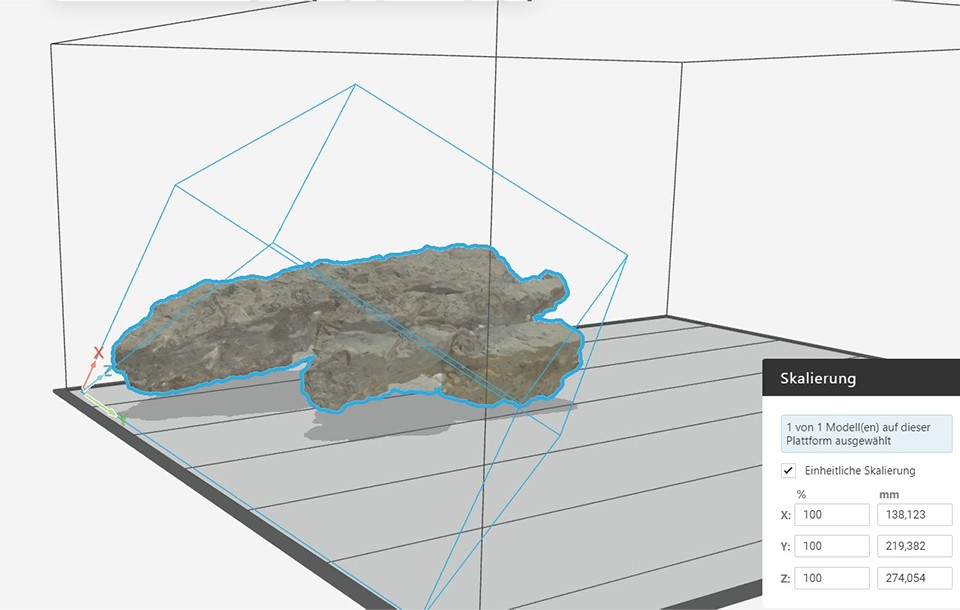Click the Skalierung panel title bar
960x610 pixels.
[860, 379]
